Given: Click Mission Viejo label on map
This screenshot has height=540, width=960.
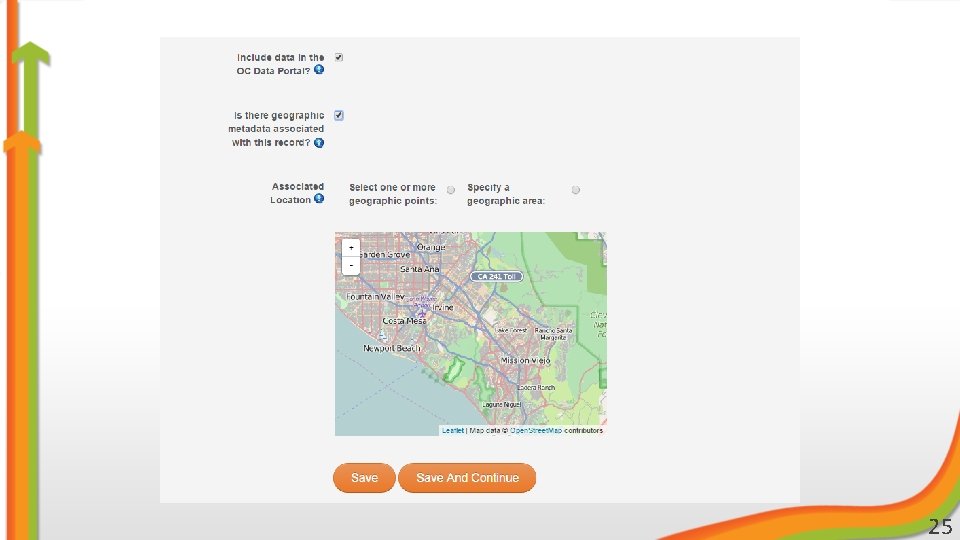Looking at the screenshot, I should pos(526,361).
